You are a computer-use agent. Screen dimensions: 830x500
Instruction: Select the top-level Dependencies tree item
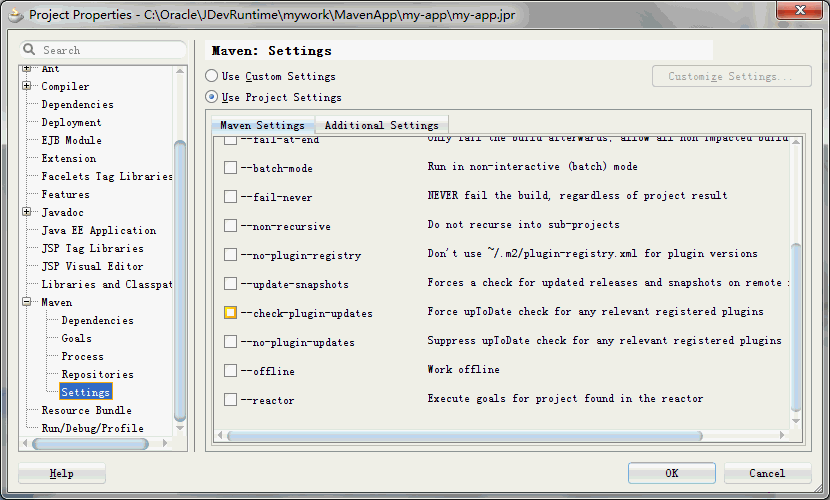point(77,104)
